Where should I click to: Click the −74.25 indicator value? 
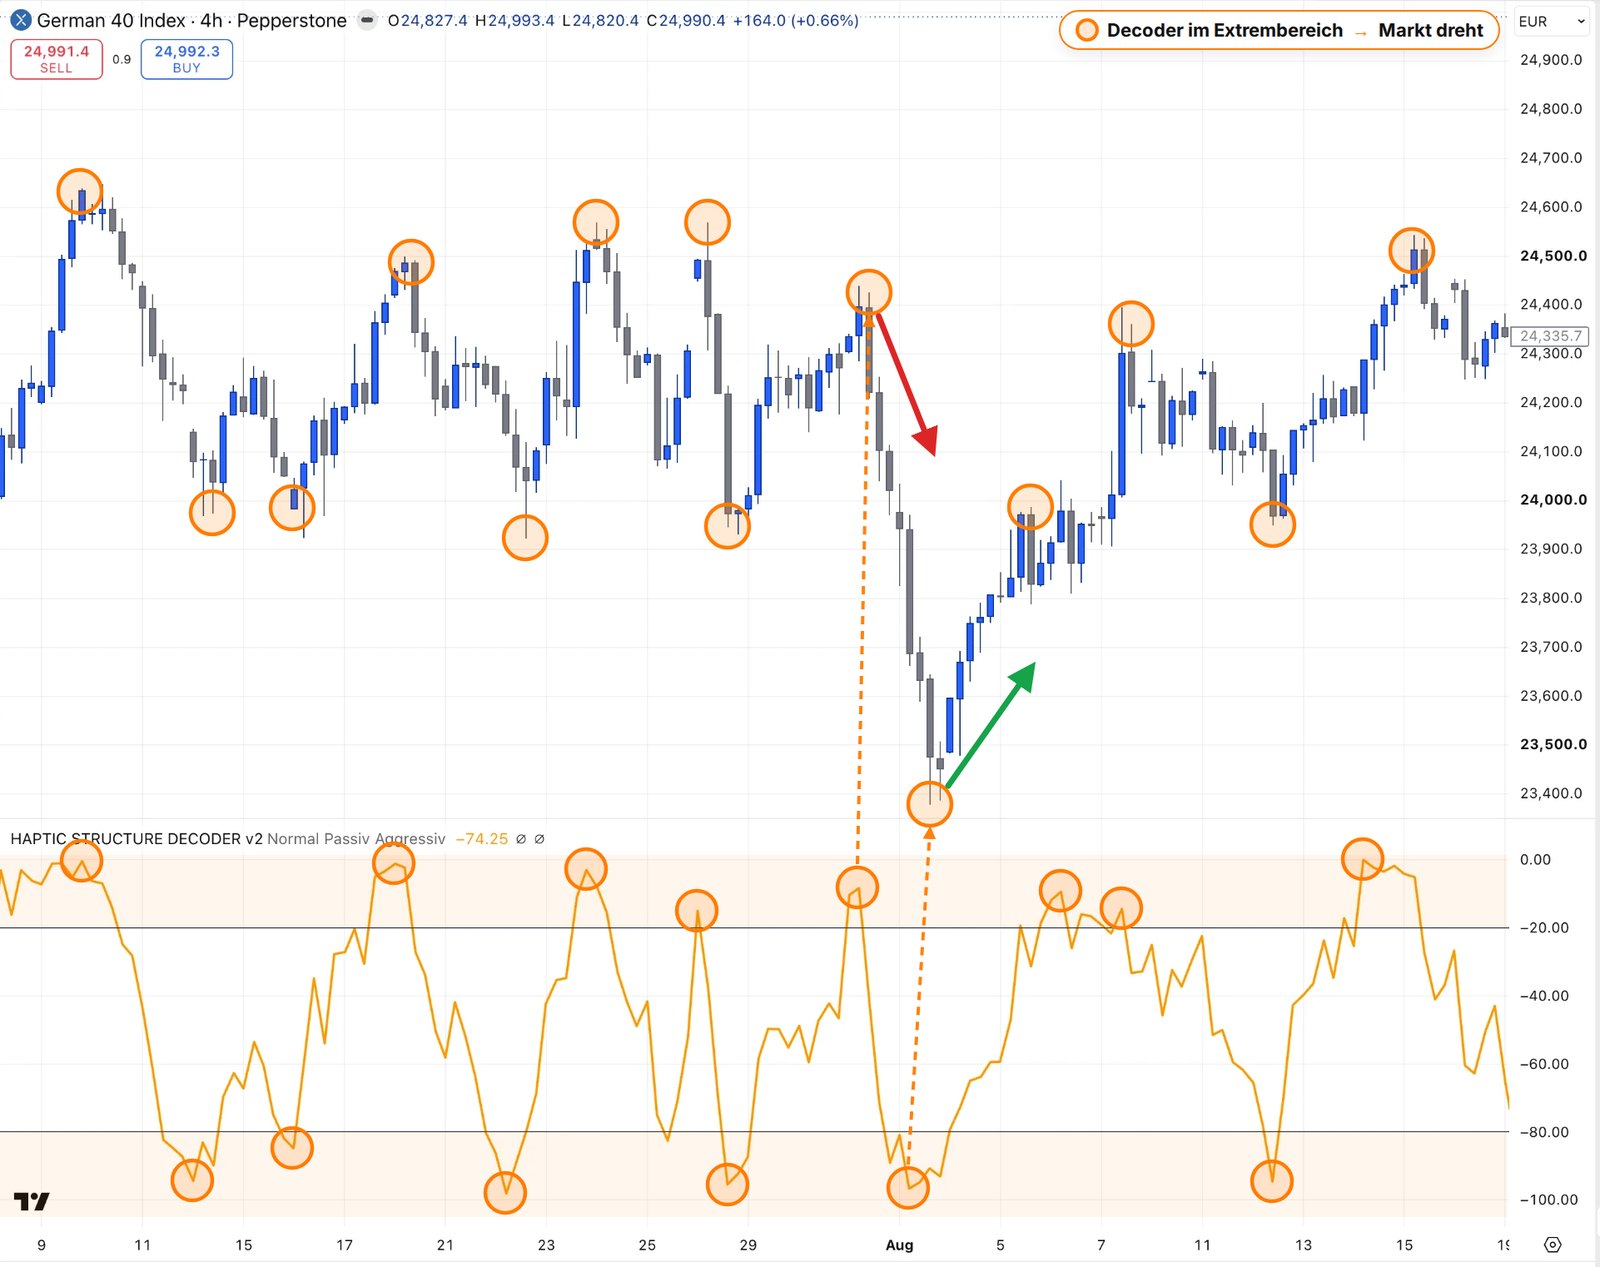pyautogui.click(x=482, y=839)
